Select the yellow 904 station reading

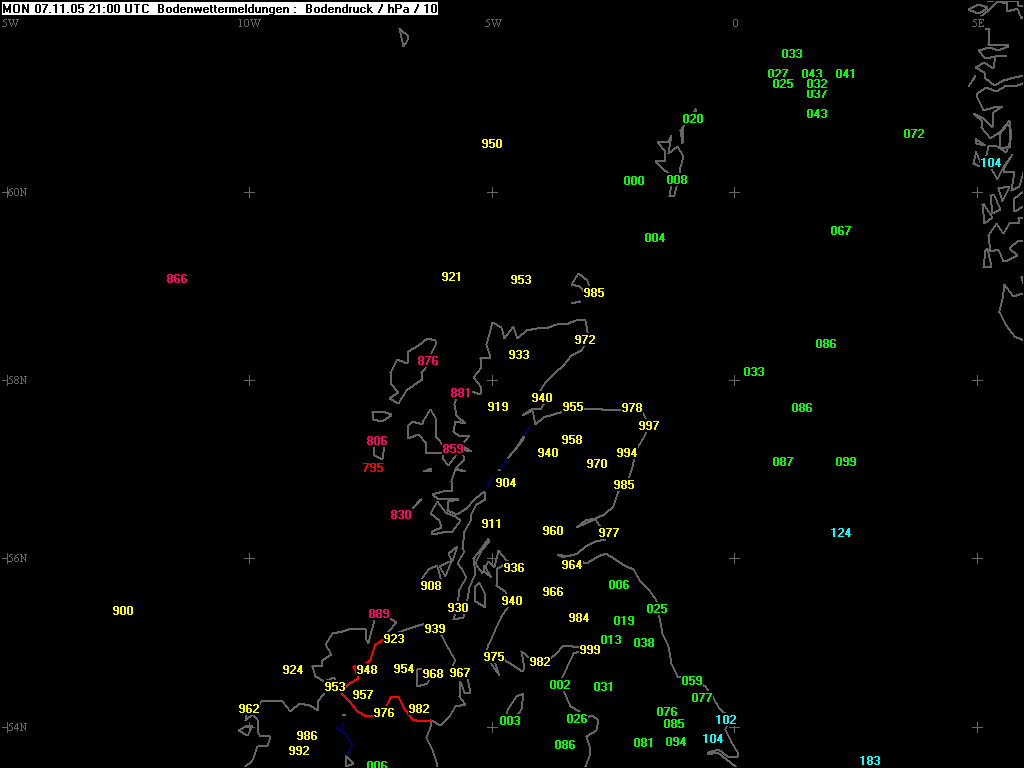click(x=506, y=483)
